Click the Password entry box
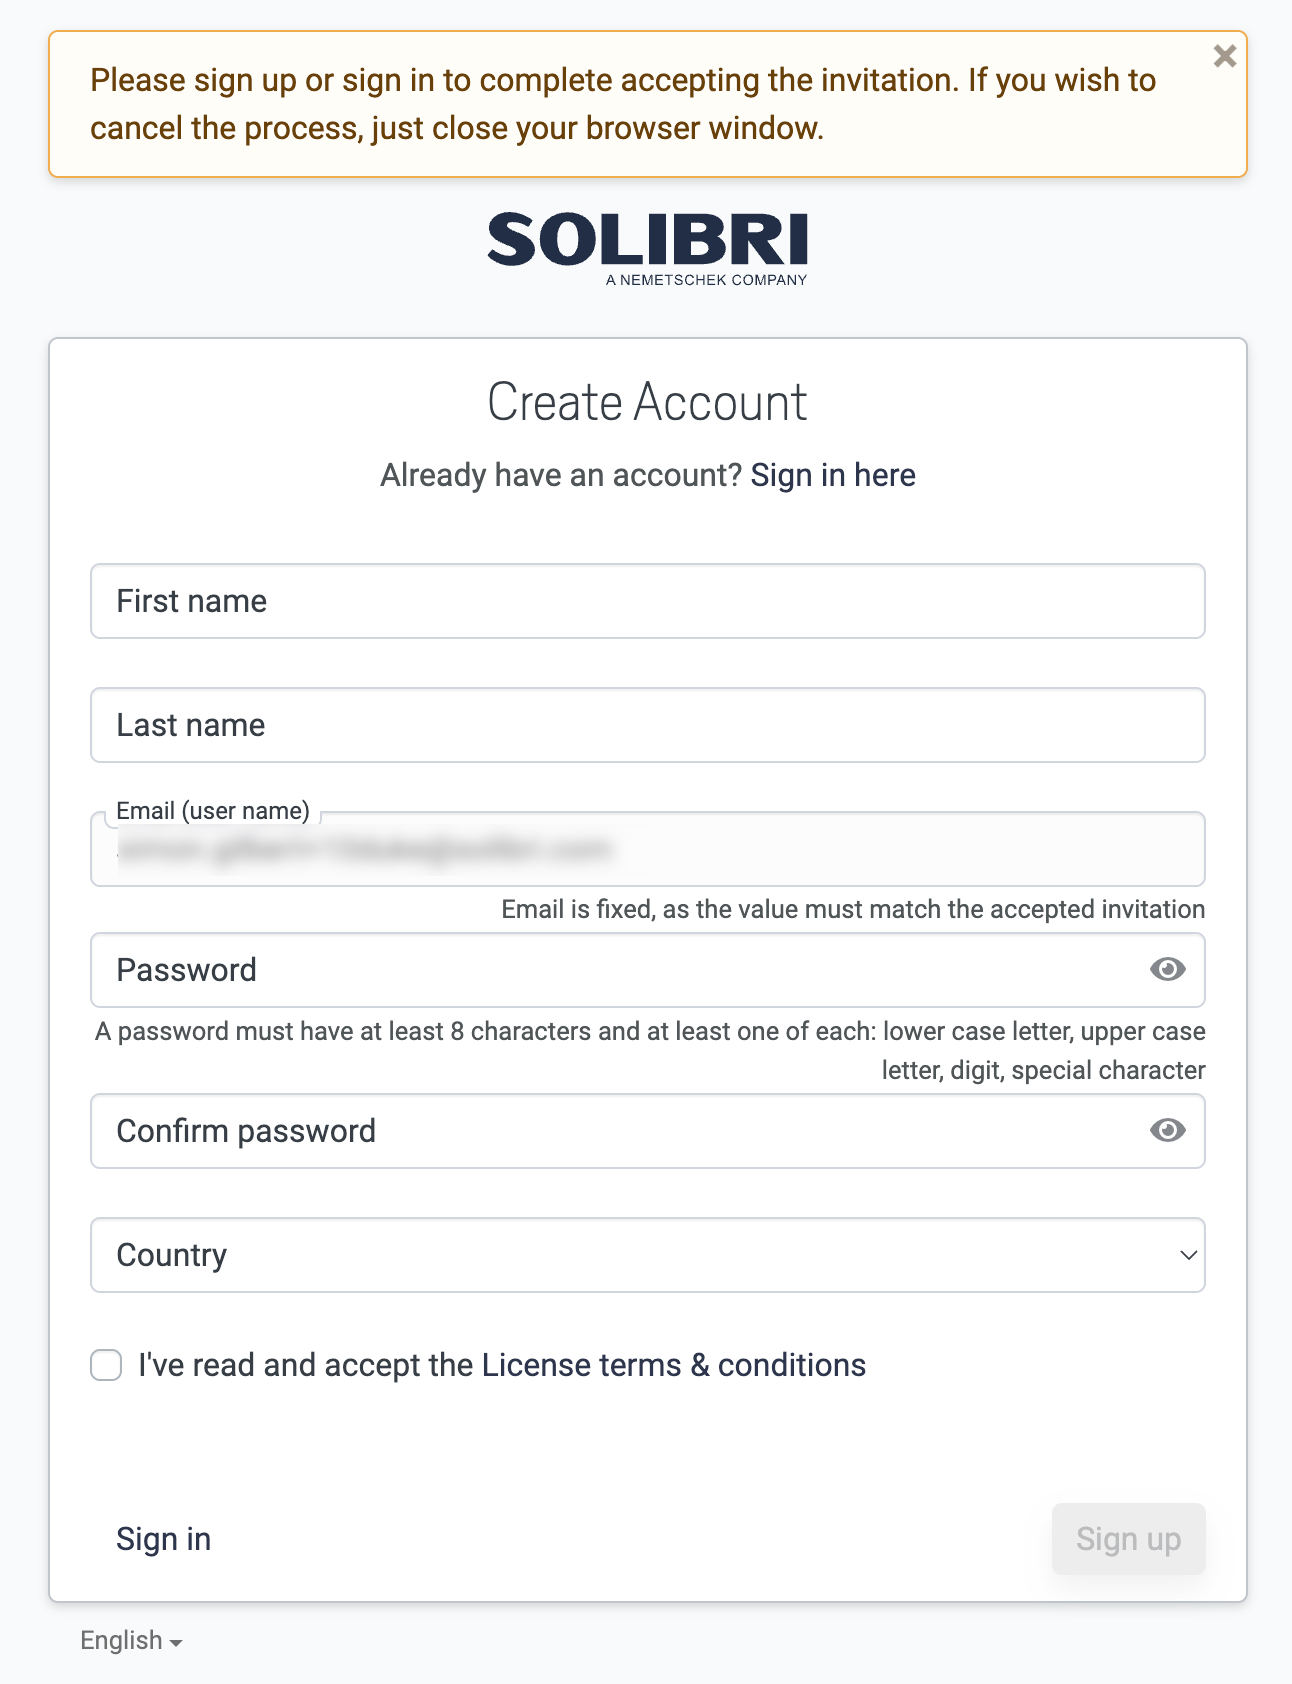 (600, 969)
